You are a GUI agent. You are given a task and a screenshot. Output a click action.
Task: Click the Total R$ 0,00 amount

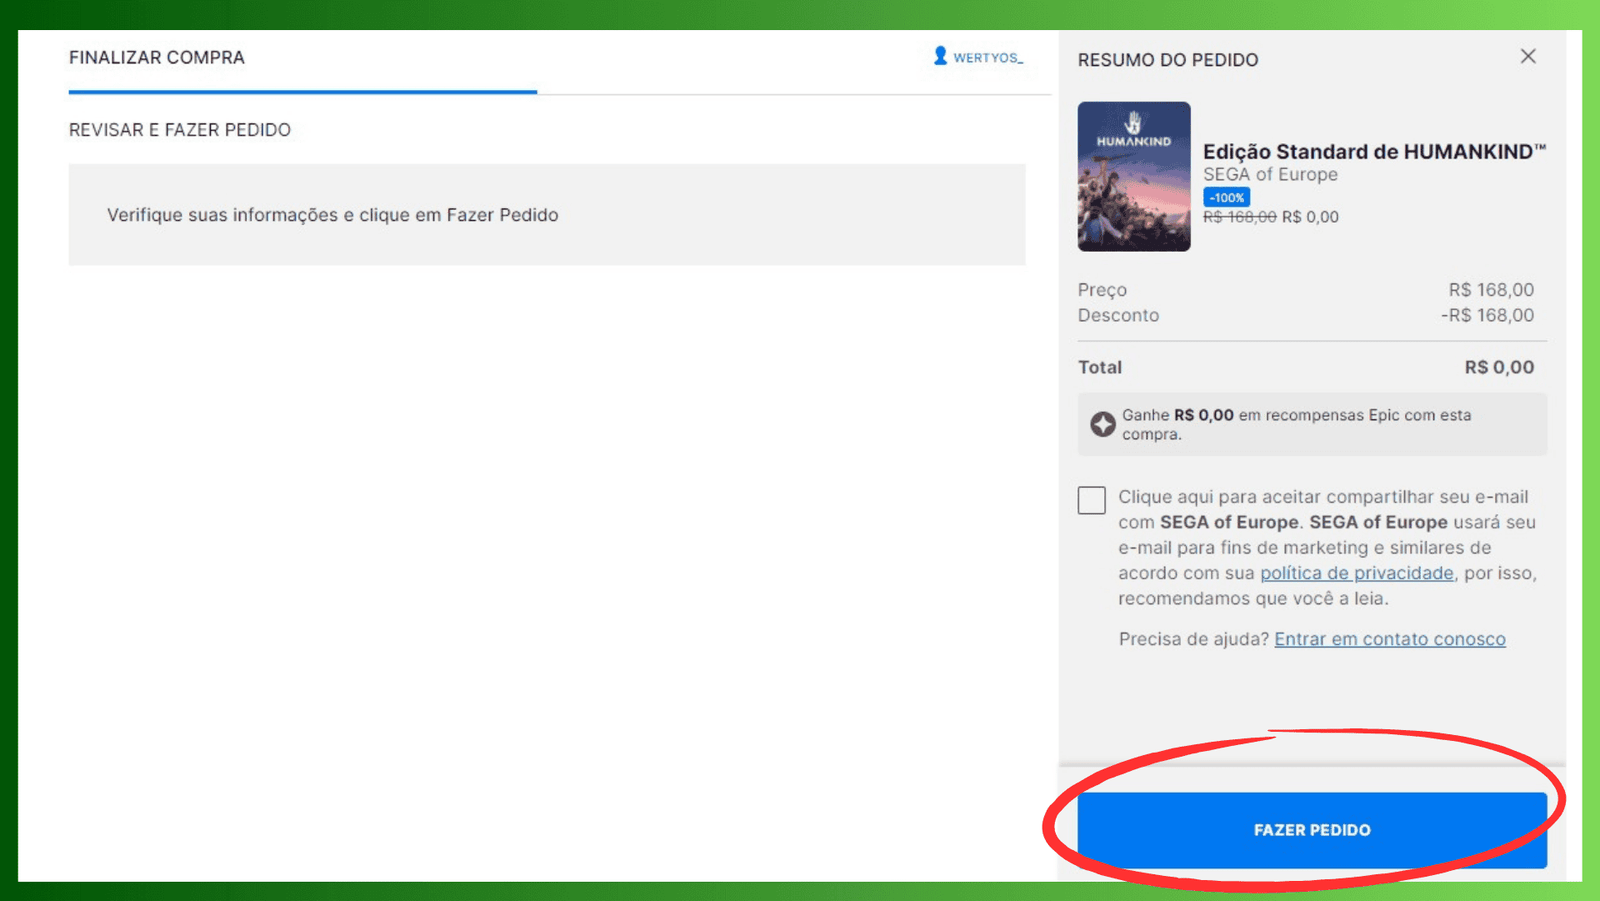tap(1498, 367)
